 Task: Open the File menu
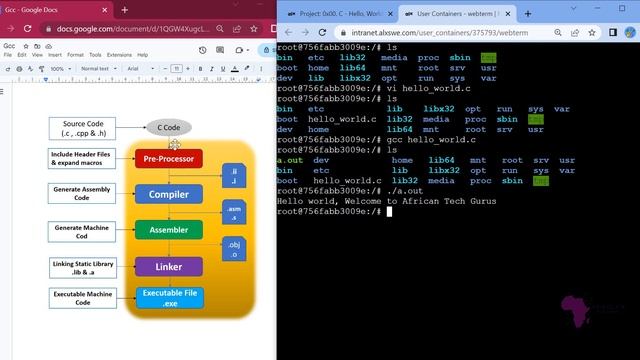pyautogui.click(x=7, y=55)
